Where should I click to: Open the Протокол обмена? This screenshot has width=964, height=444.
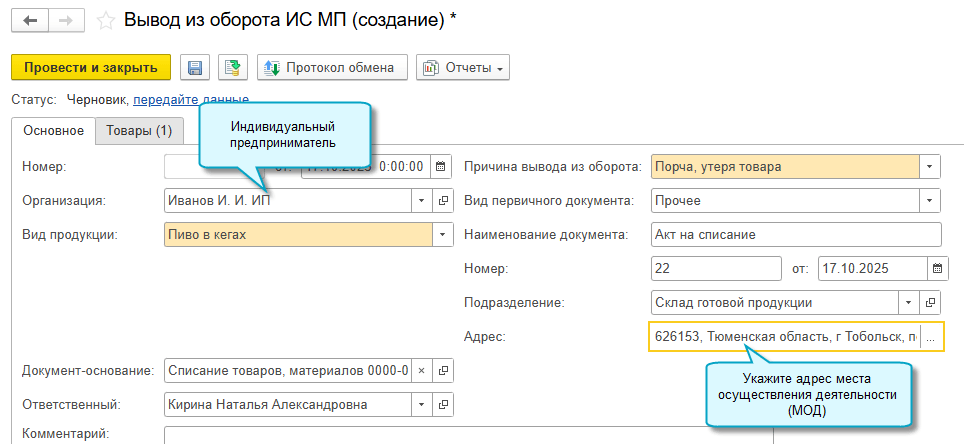(332, 68)
